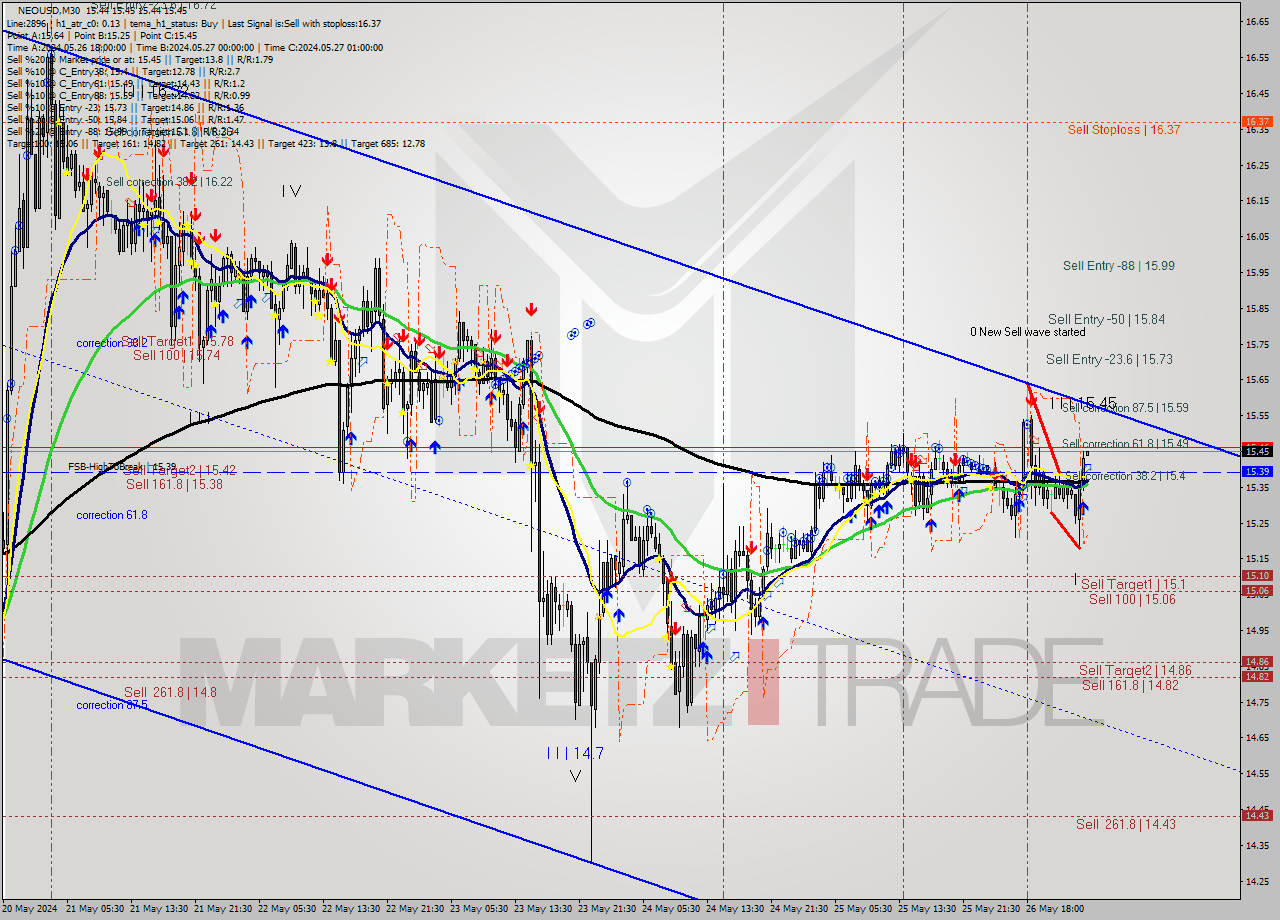This screenshot has height=920, width=1280.
Task: Click the 'FSB-HighToBreak | 15.39' label
Action: coord(122,466)
